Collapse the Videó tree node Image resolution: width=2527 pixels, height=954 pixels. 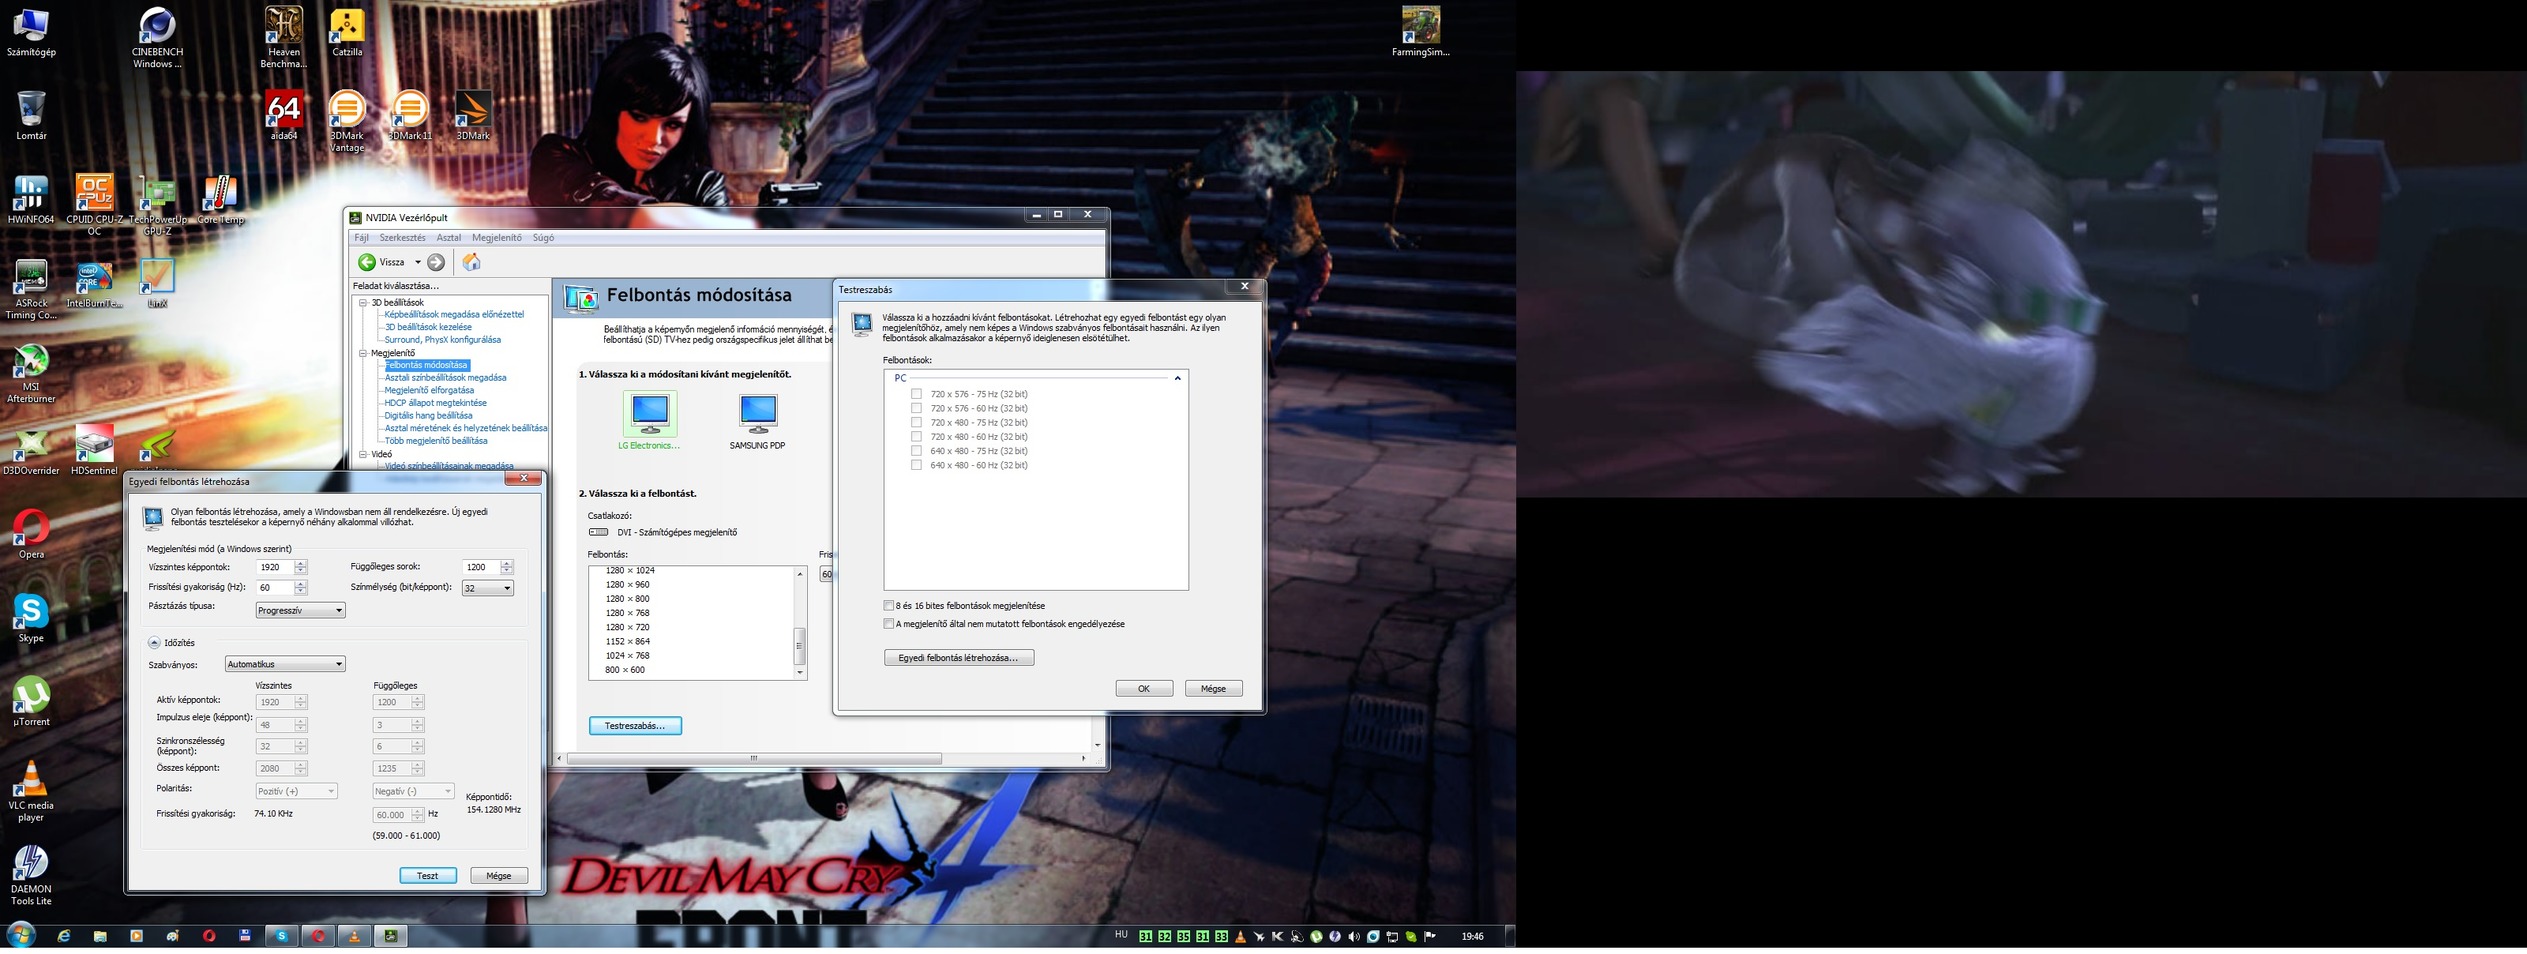pos(363,454)
